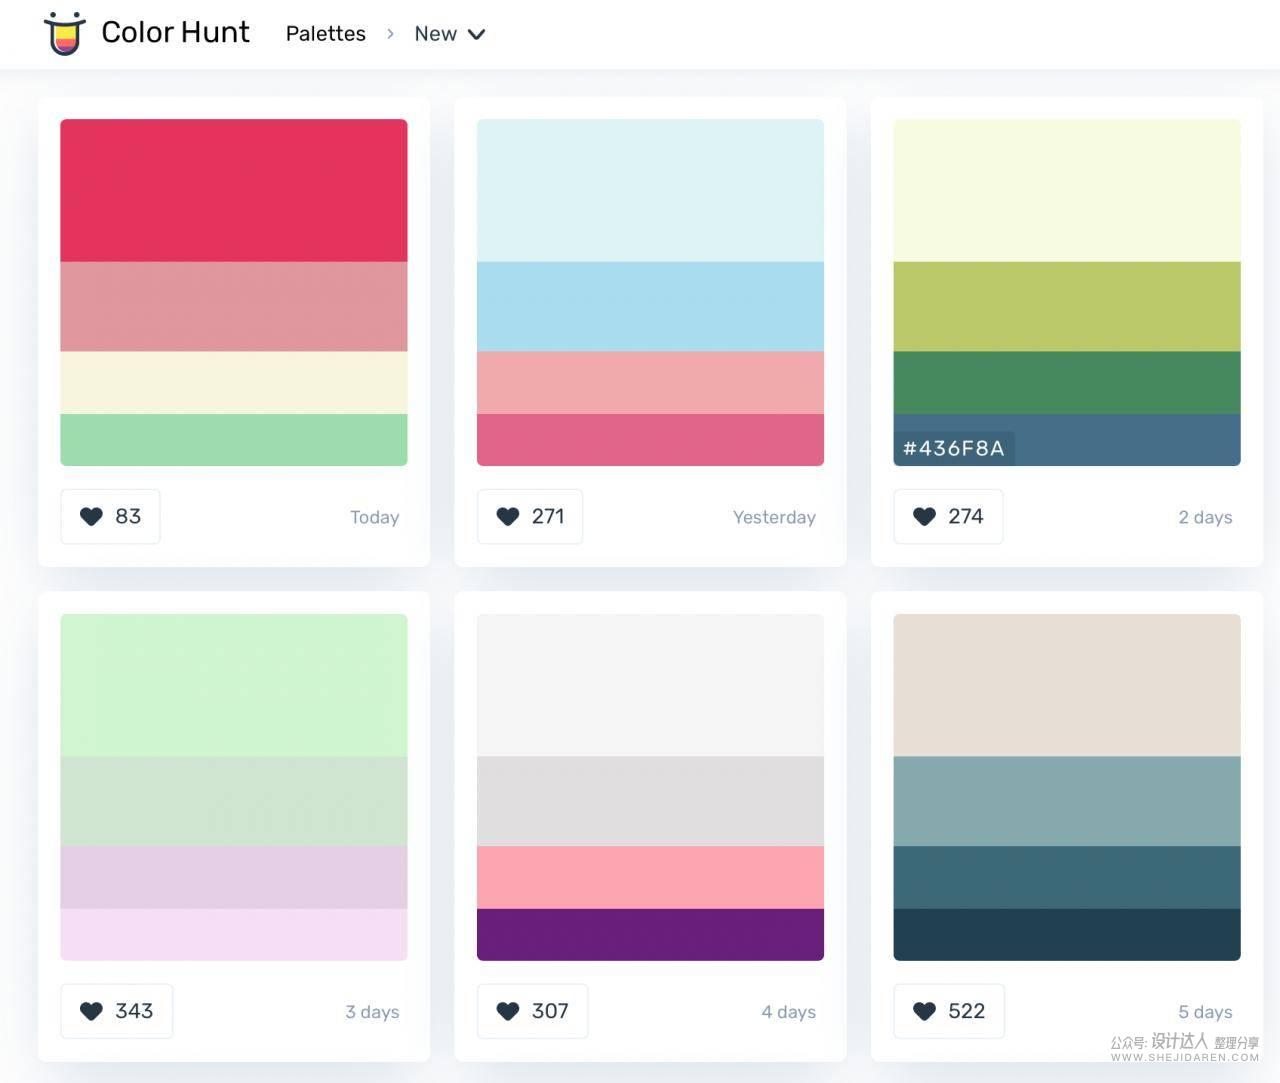The height and width of the screenshot is (1083, 1280).
Task: Select the rose pink swatch in Yesterday palette
Action: [650, 440]
